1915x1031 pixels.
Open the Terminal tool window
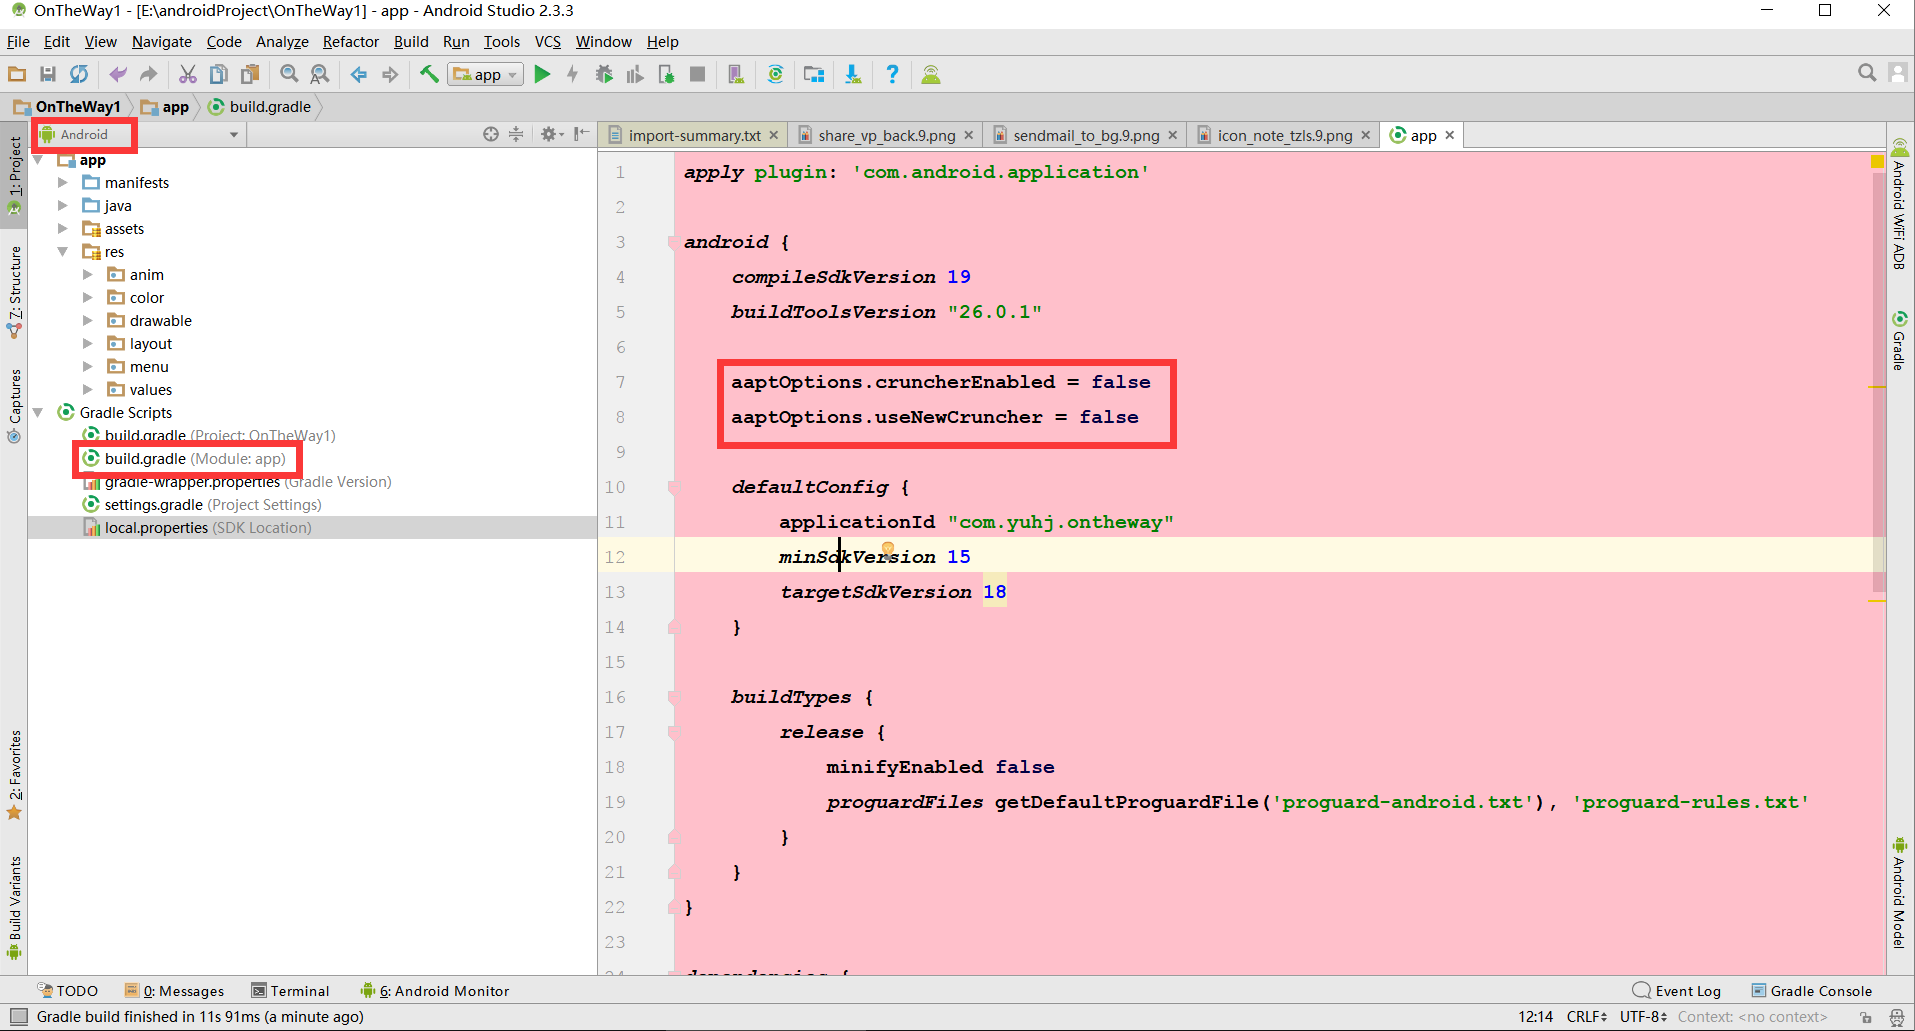point(290,990)
